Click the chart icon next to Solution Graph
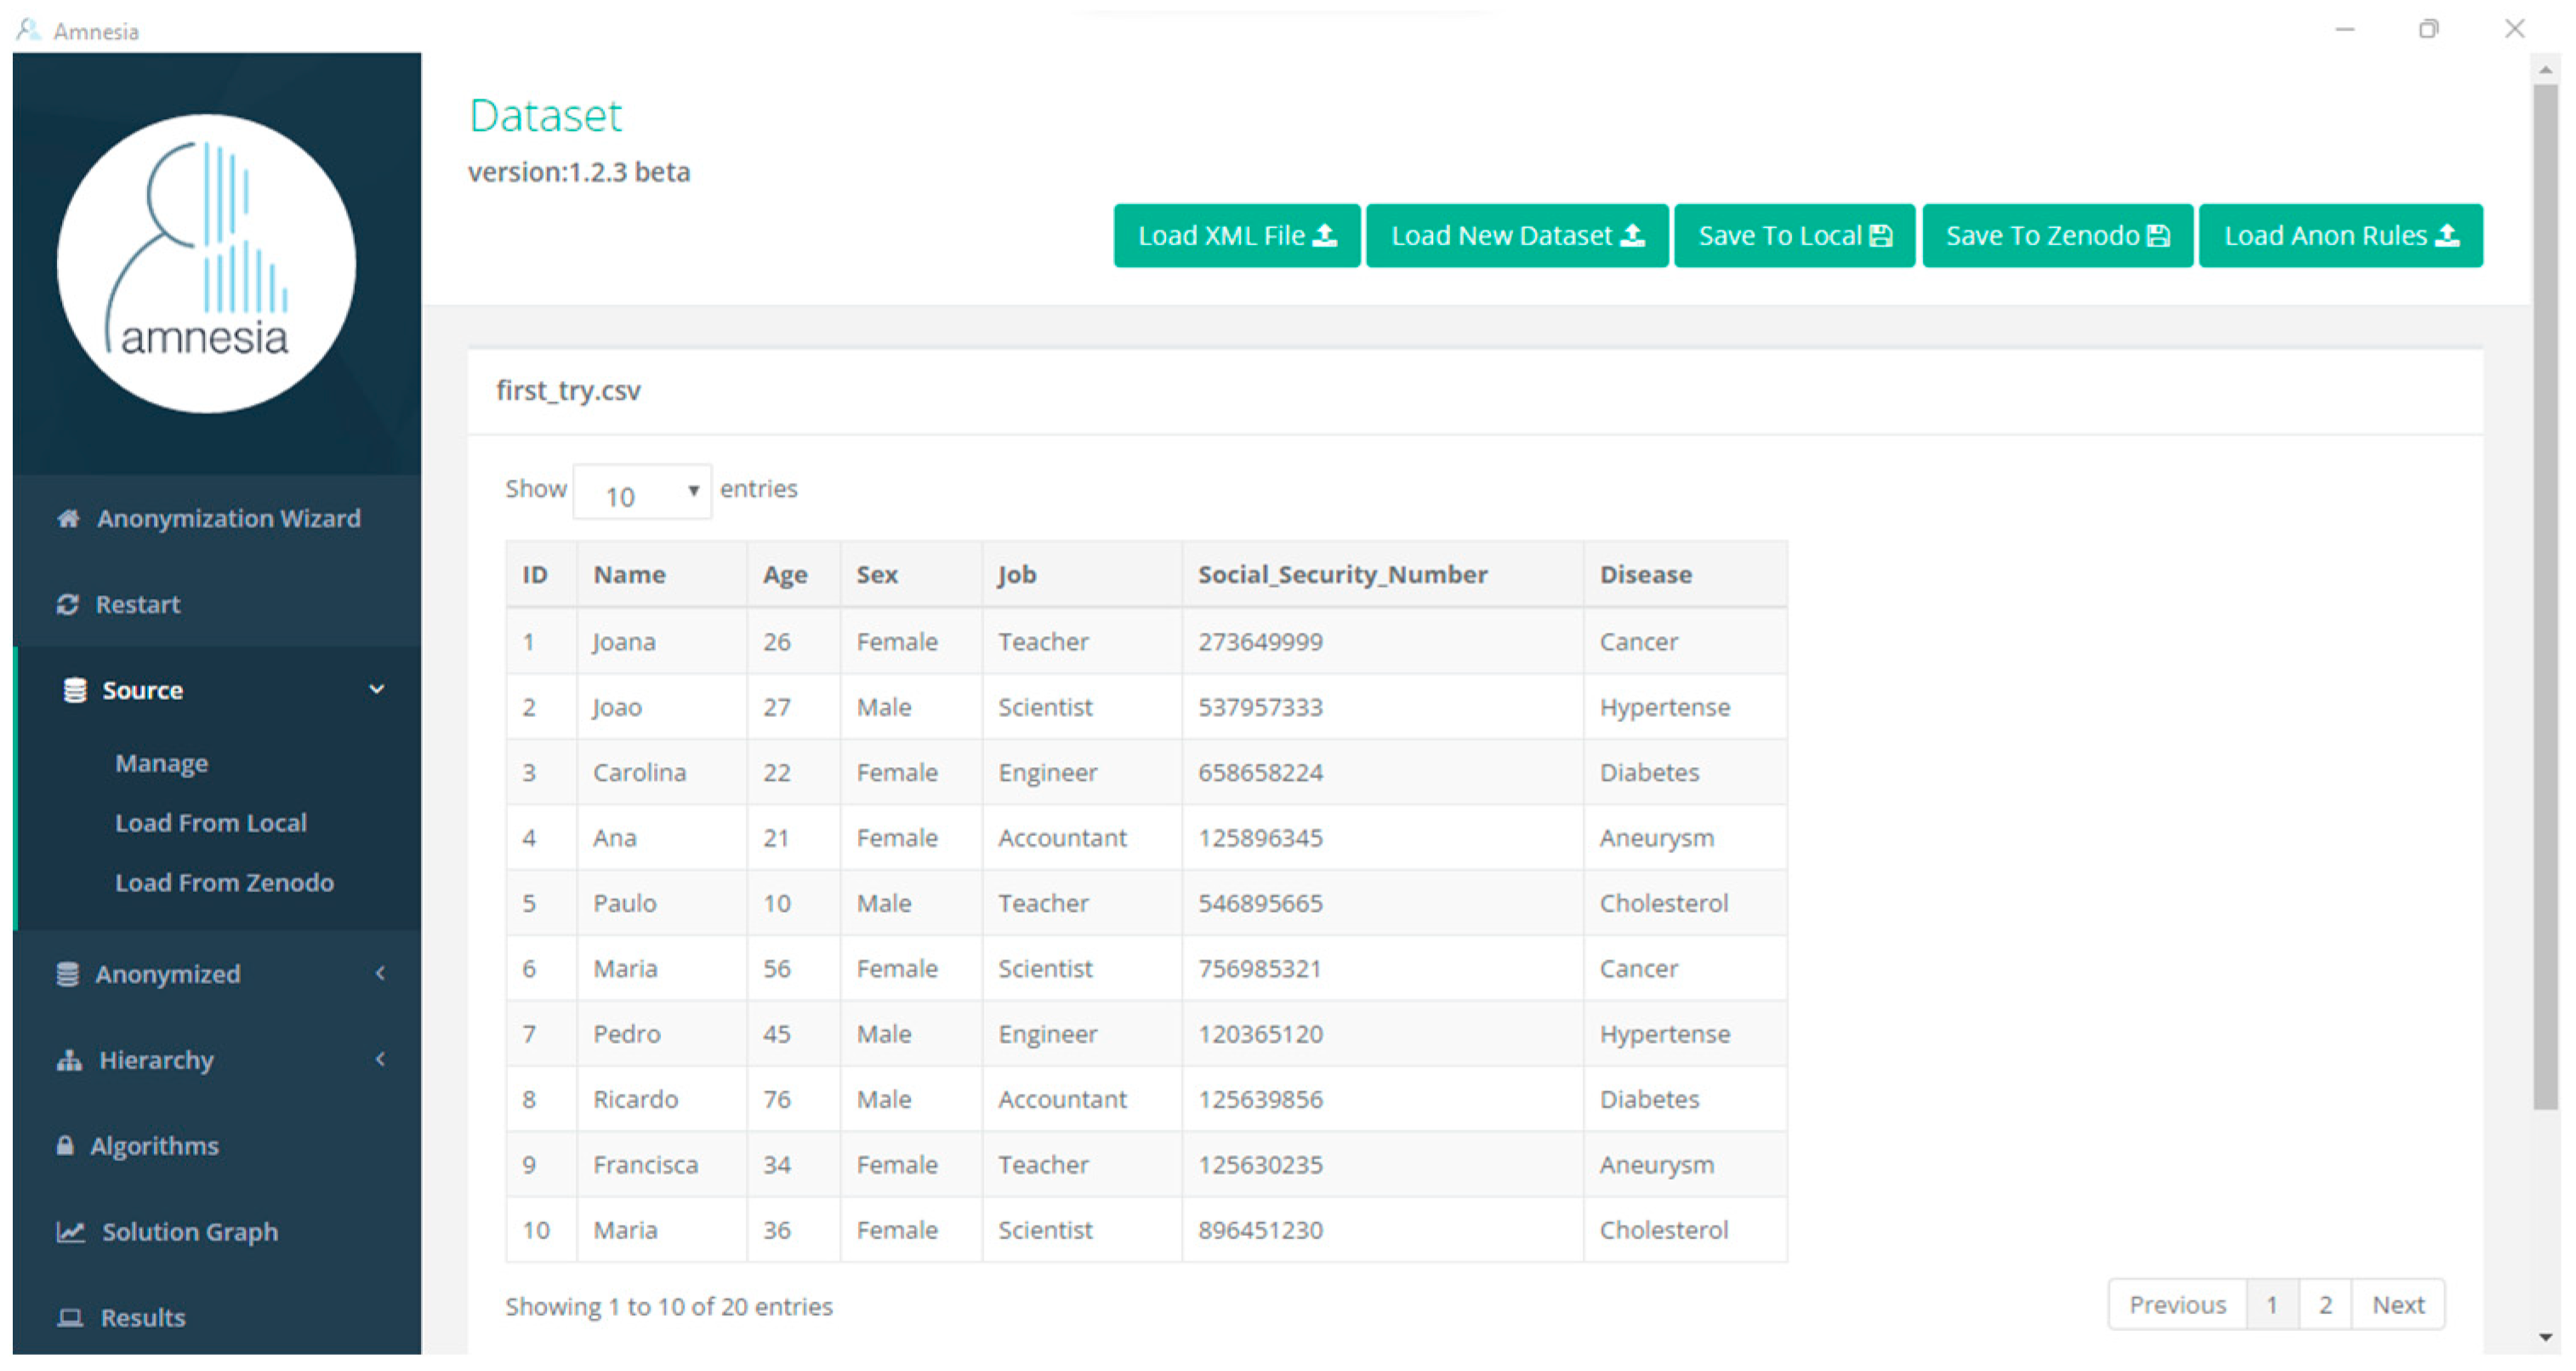Image resolution: width=2576 pixels, height=1371 pixels. point(70,1232)
